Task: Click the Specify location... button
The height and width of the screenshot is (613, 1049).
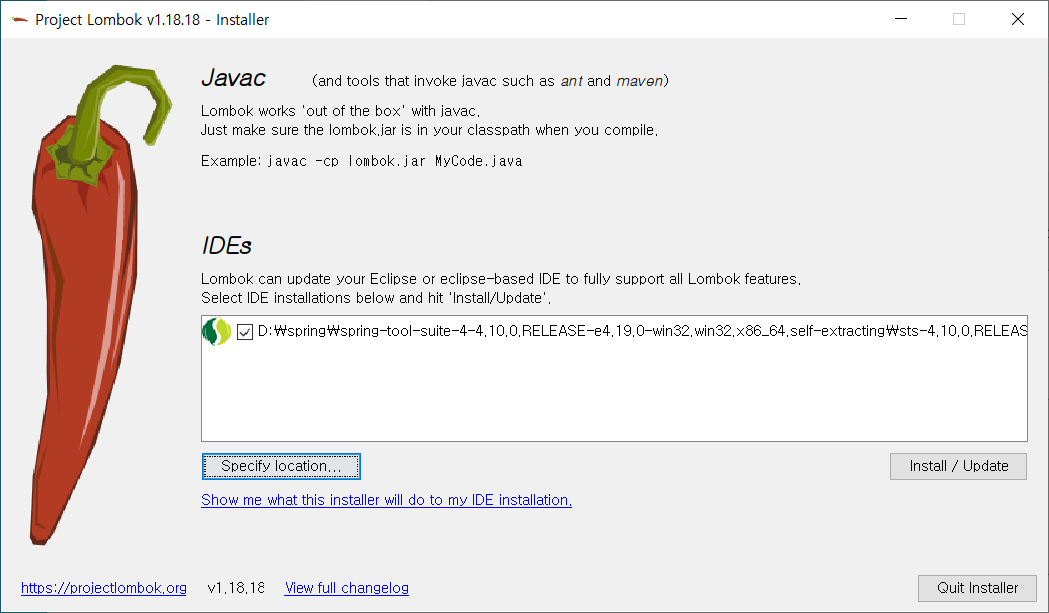Action: tap(281, 466)
